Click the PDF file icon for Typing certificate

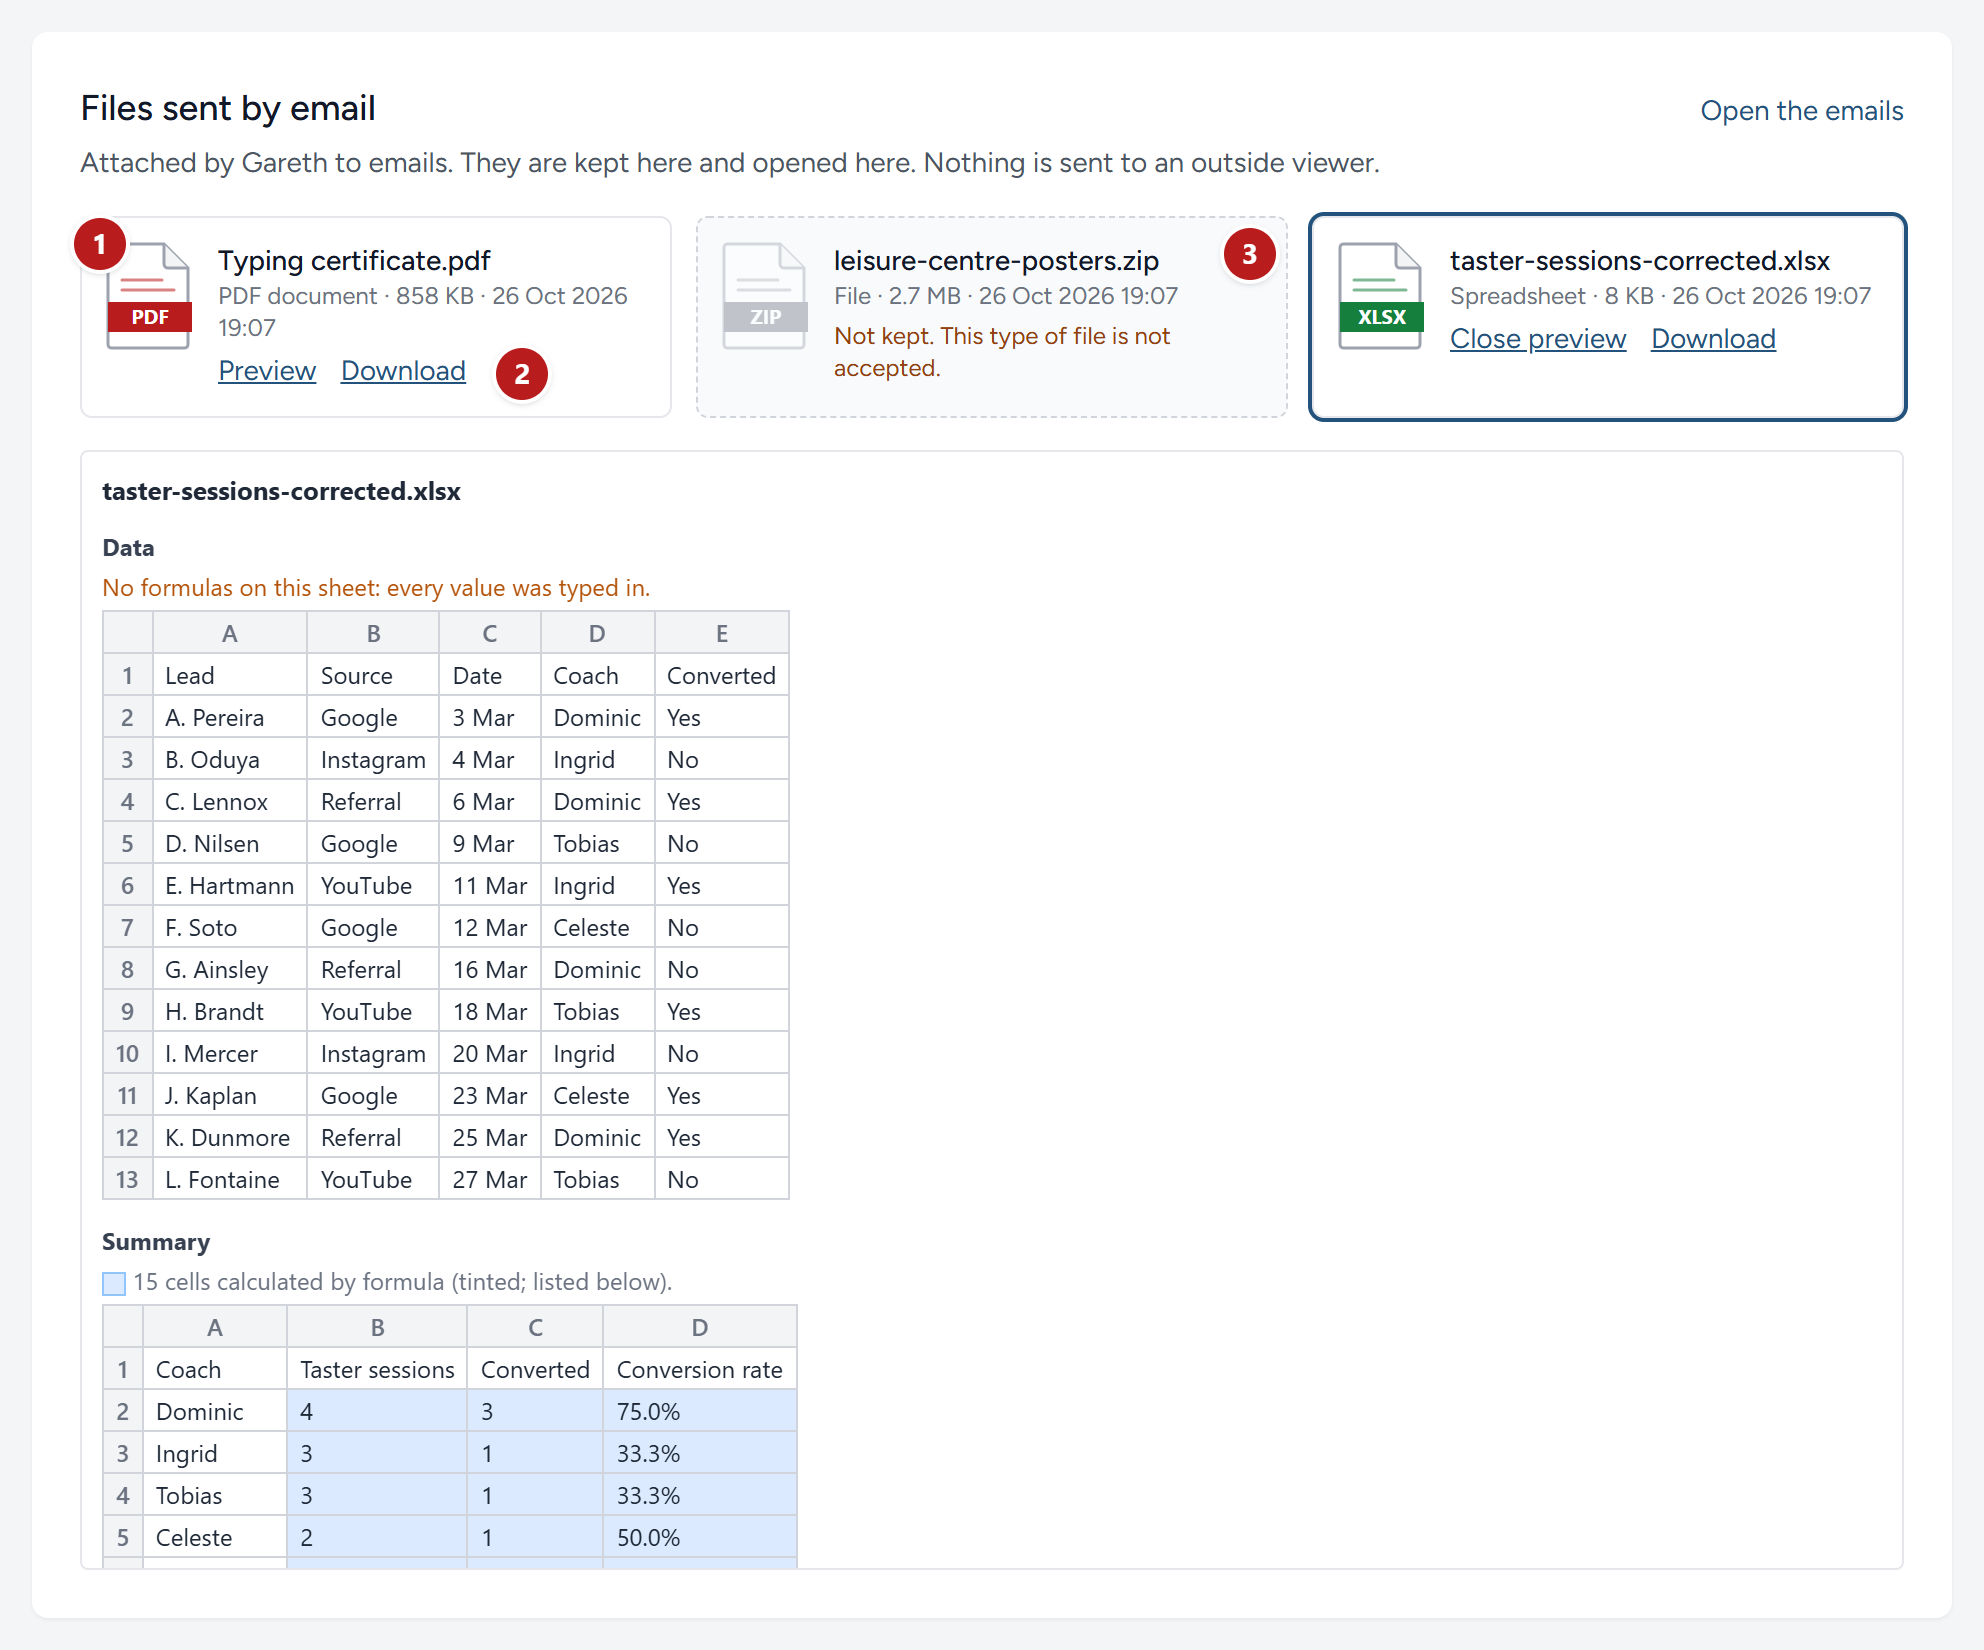(149, 296)
